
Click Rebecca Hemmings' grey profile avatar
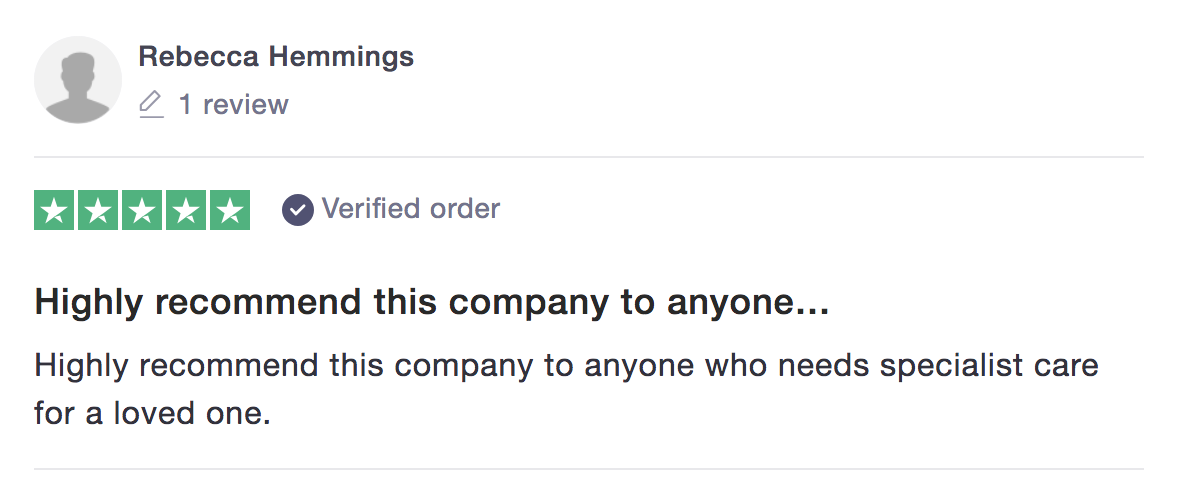point(78,80)
